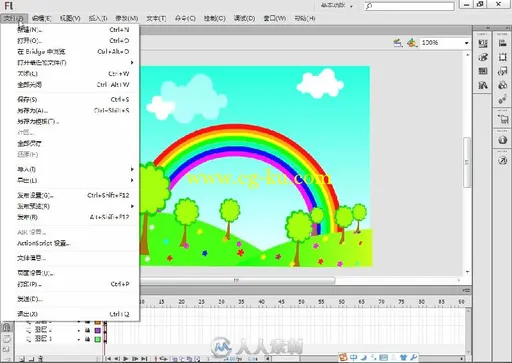Choose 退出(X) from File menu
Viewport: 512px width, 363px height.
(x=73, y=314)
